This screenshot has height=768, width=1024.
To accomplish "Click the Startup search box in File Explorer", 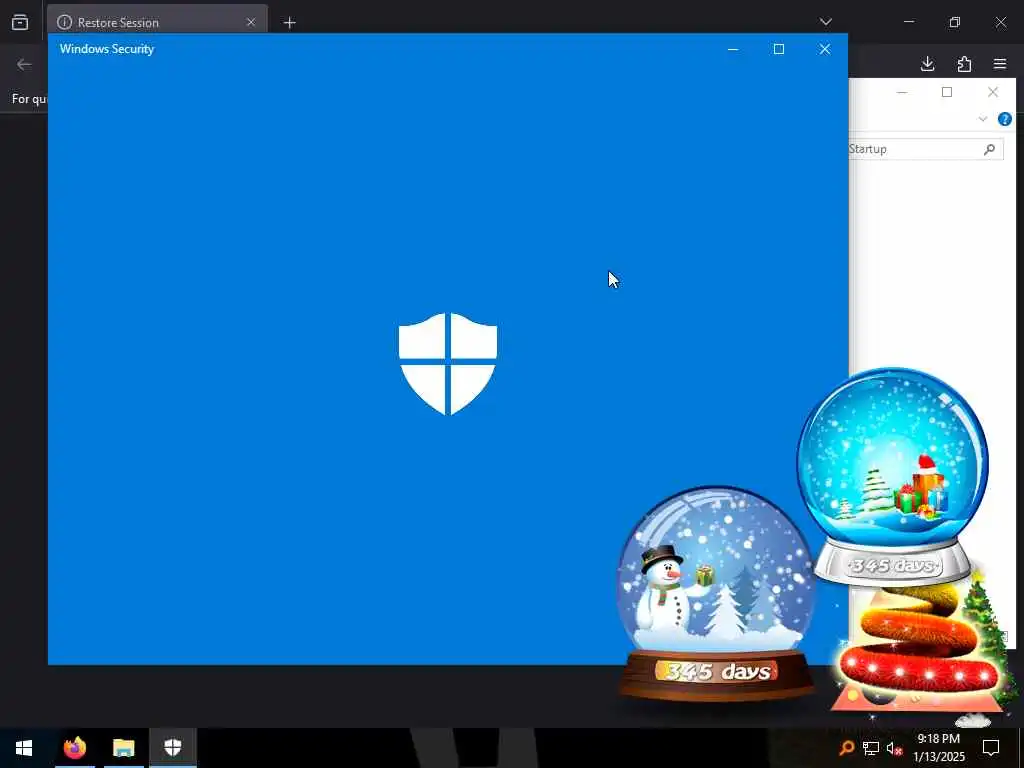I will tap(925, 149).
